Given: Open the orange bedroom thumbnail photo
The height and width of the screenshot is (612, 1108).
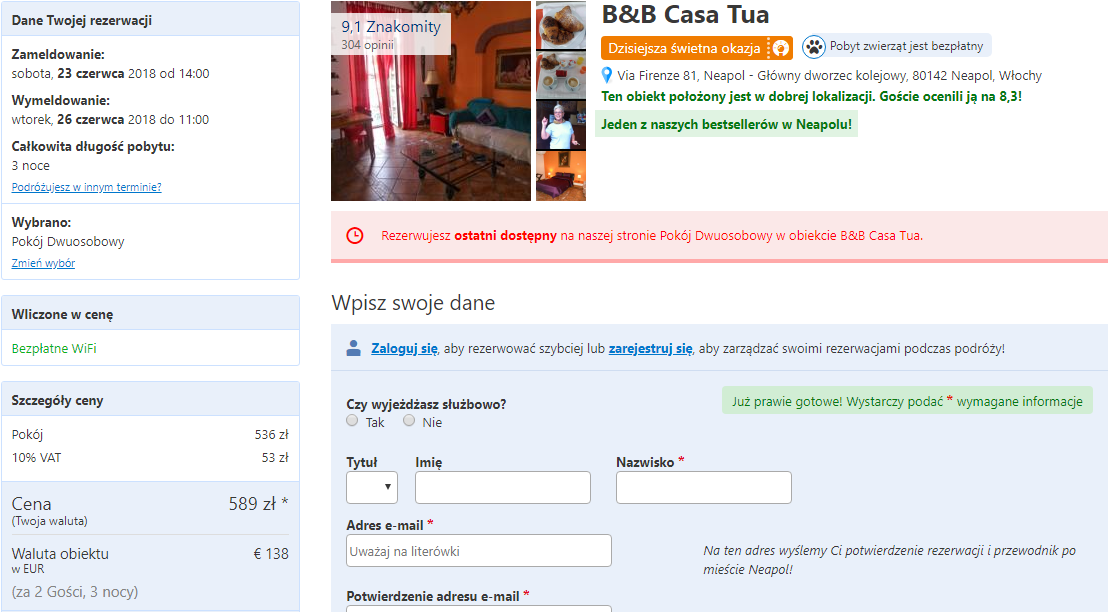Looking at the screenshot, I should click(561, 177).
